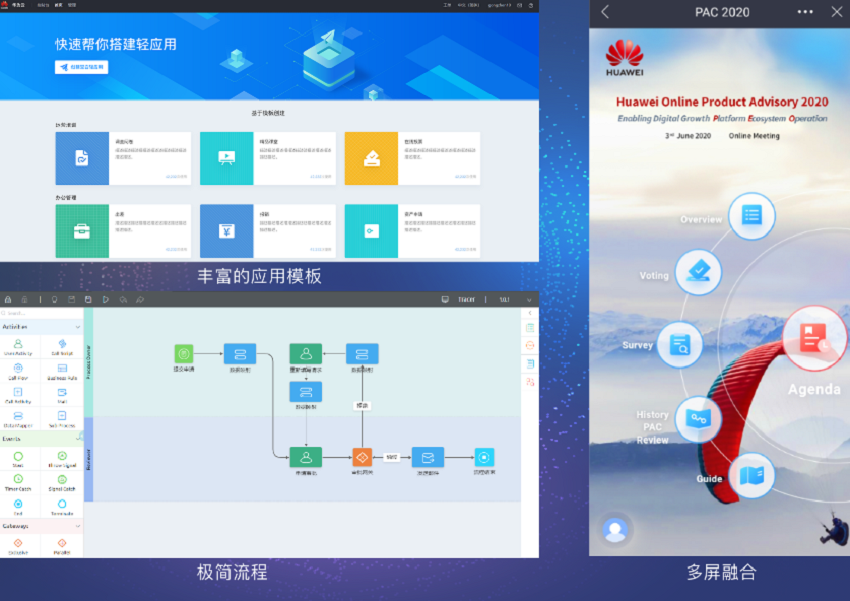Select the Exclusive gateway palette item

(18, 546)
